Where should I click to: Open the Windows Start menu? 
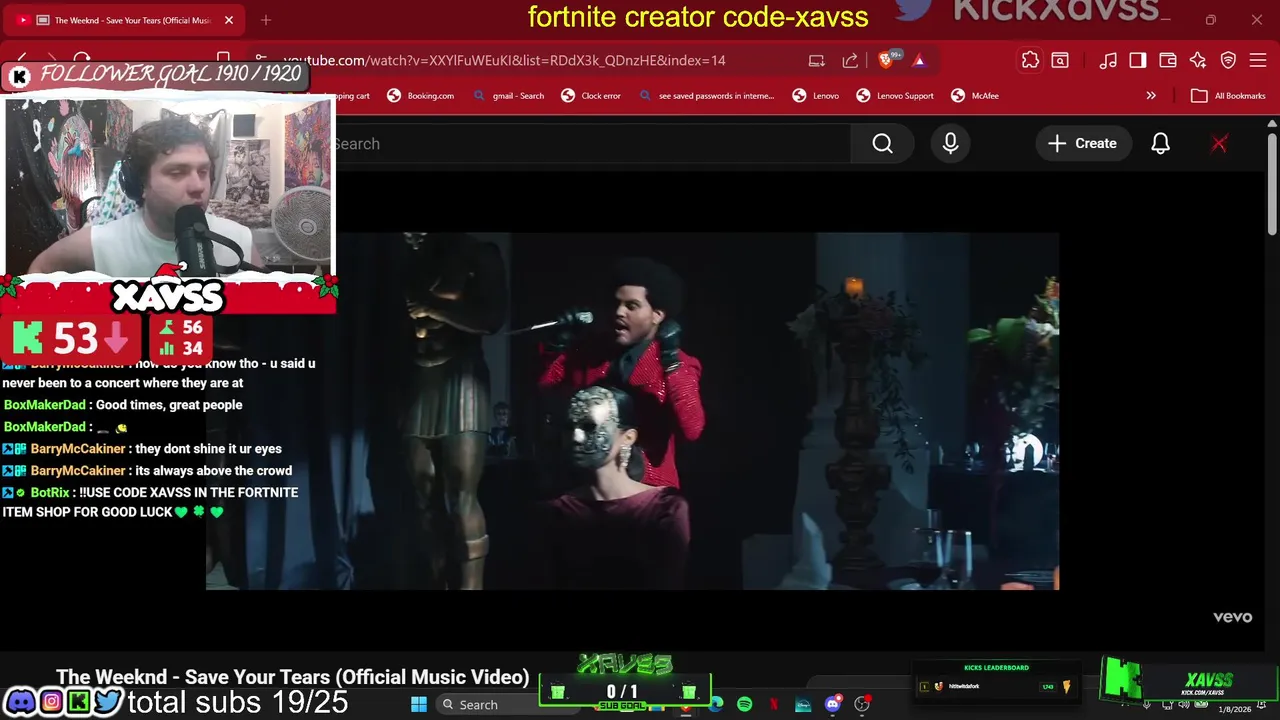pyautogui.click(x=419, y=705)
